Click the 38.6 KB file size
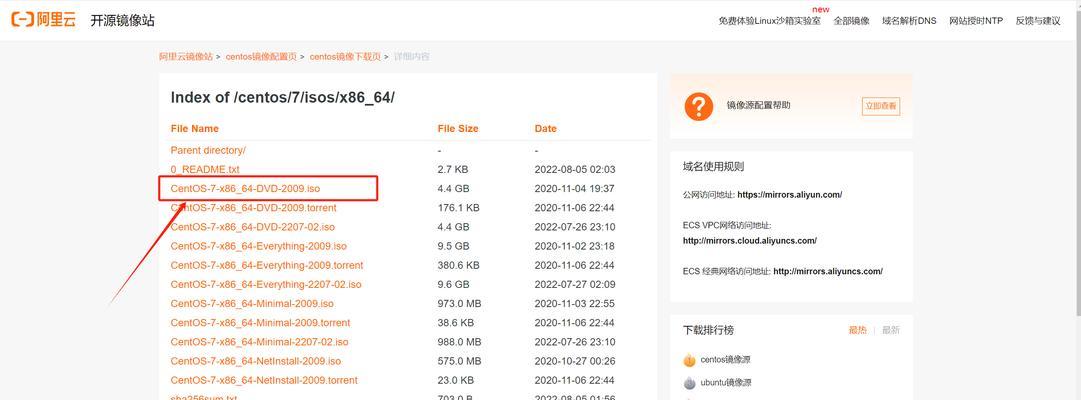Screen dimensions: 1081x400 pos(456,323)
